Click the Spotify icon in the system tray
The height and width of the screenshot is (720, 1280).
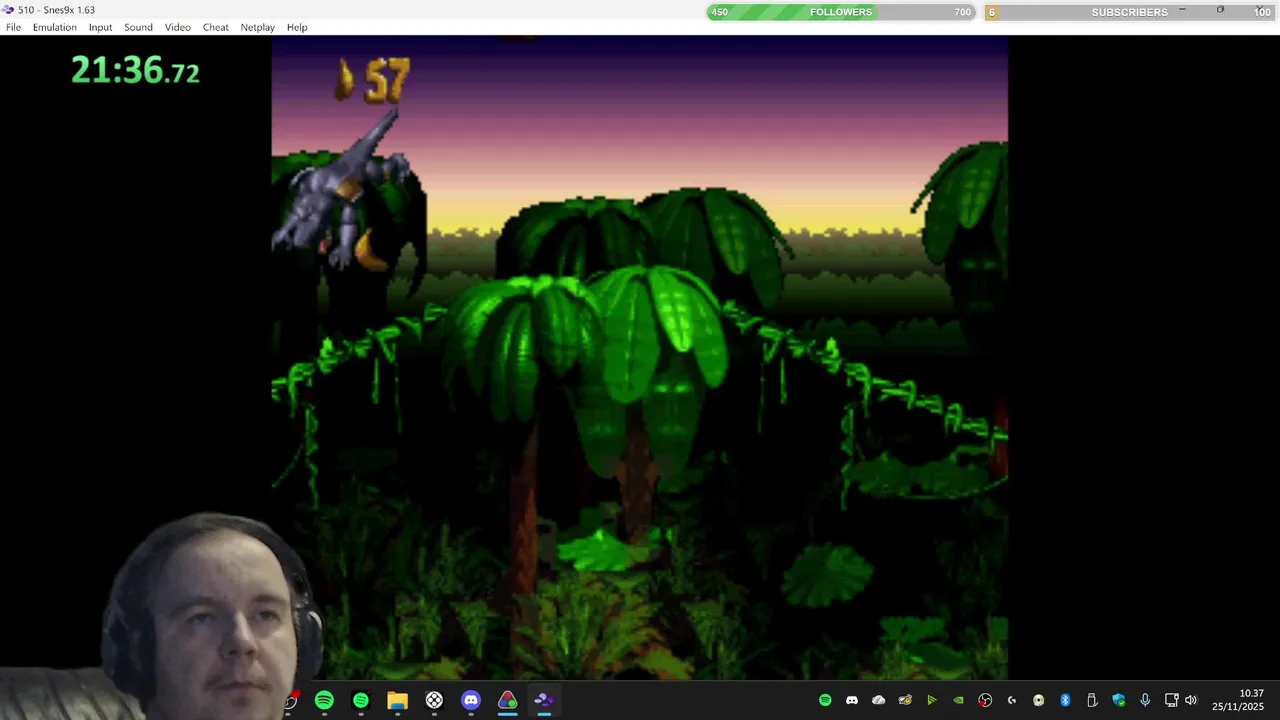pos(825,700)
